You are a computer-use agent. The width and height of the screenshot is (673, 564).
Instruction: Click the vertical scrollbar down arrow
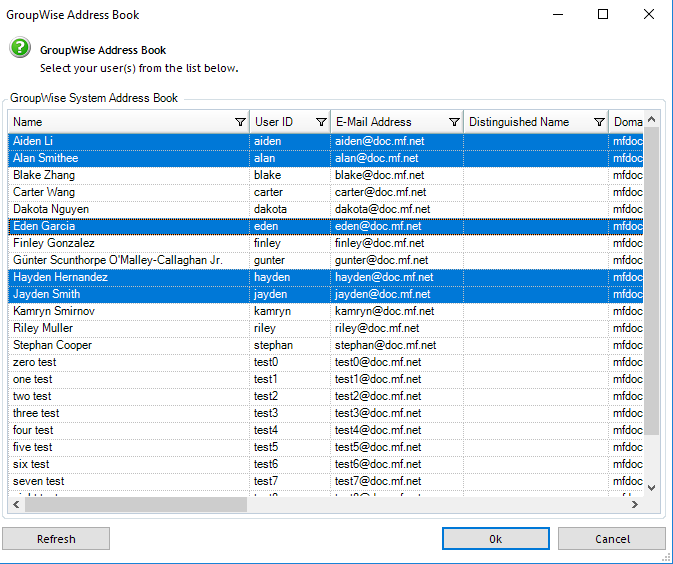(651, 487)
